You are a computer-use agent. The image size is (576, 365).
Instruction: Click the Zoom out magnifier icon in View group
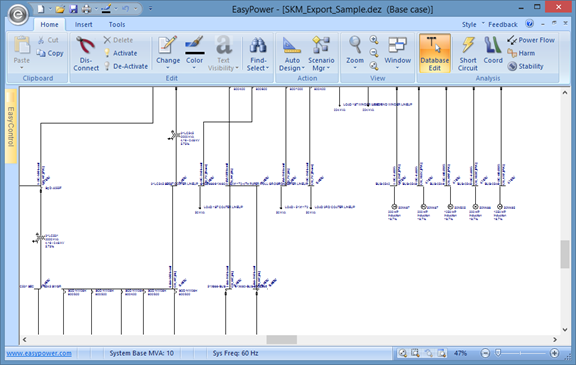pyautogui.click(x=374, y=53)
